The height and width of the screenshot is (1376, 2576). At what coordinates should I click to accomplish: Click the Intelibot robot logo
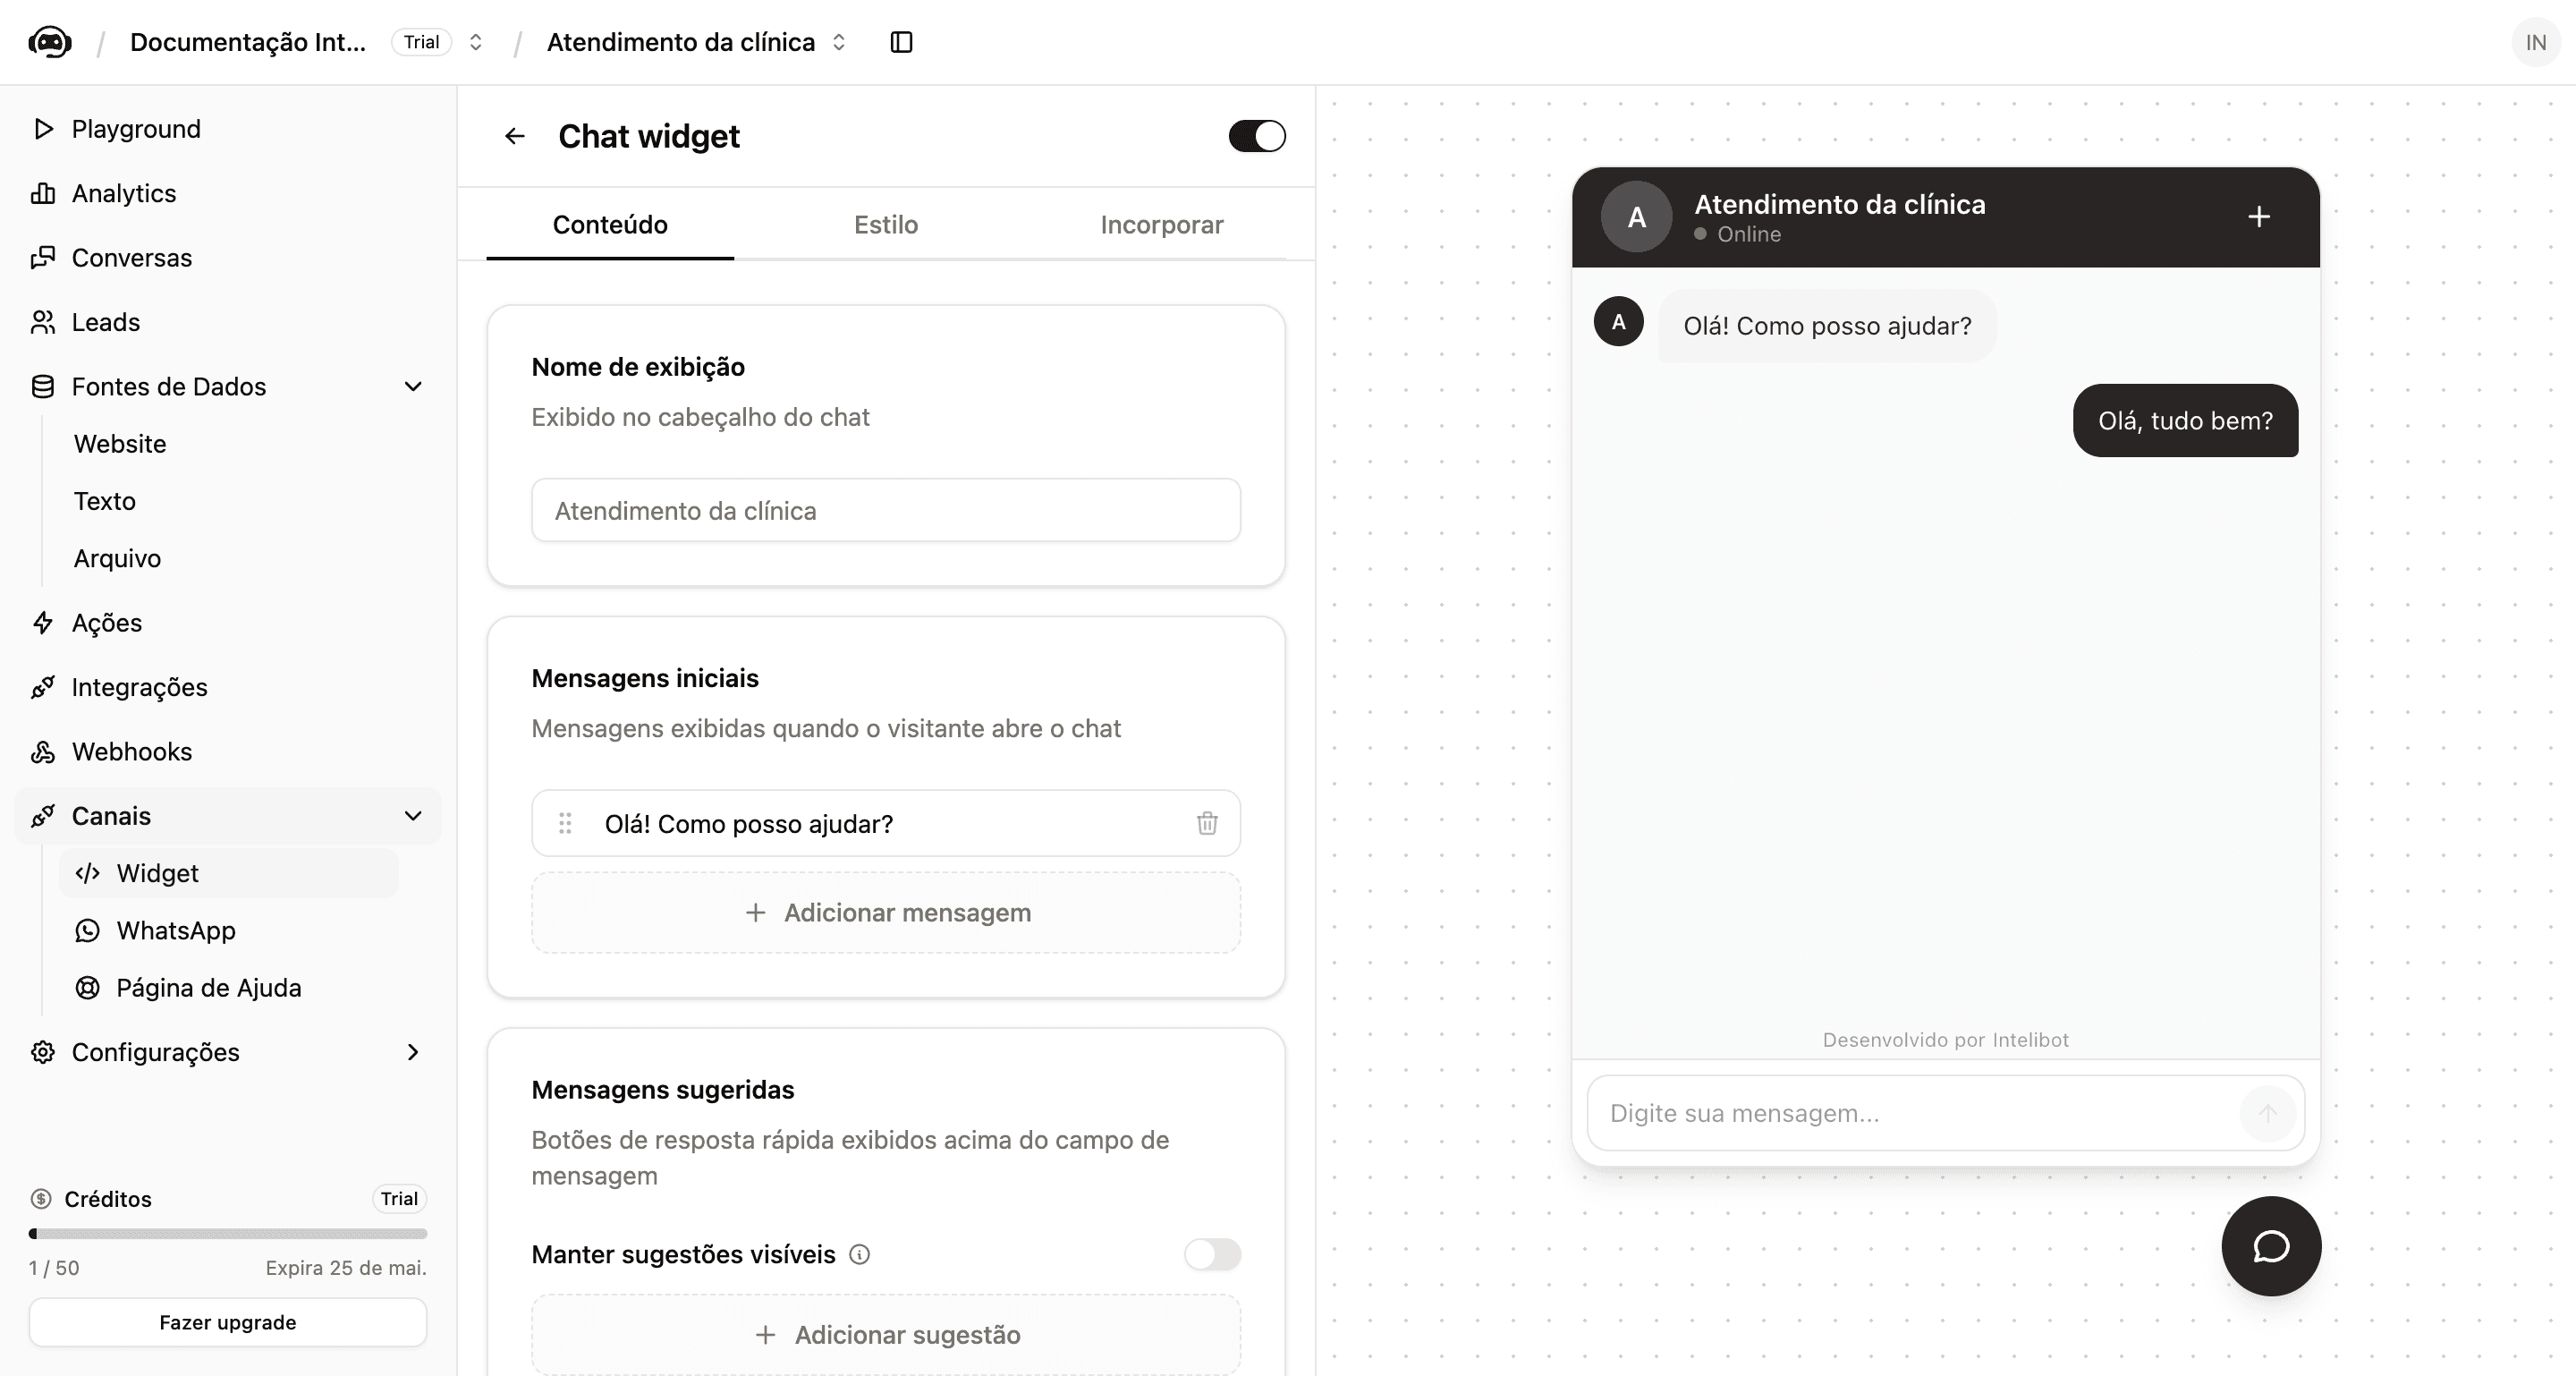tap(50, 42)
